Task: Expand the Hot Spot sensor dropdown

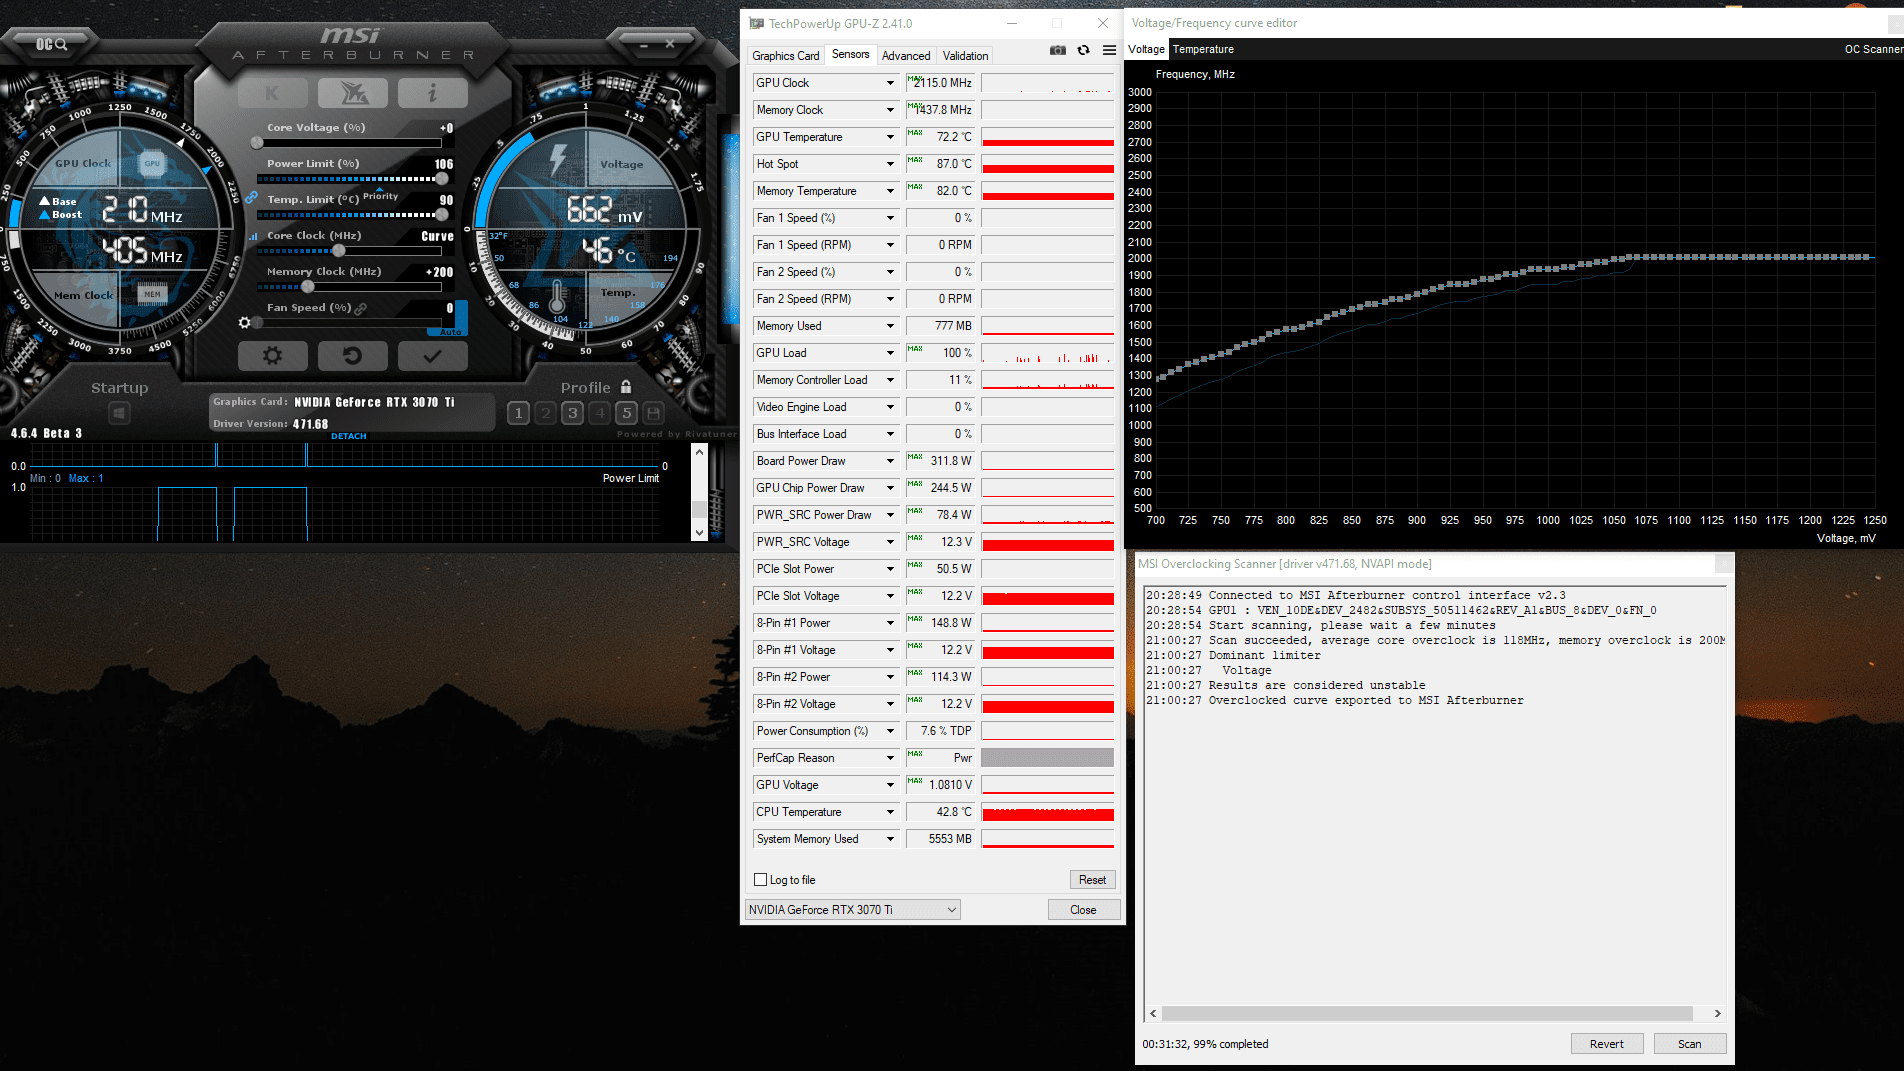Action: [x=890, y=164]
